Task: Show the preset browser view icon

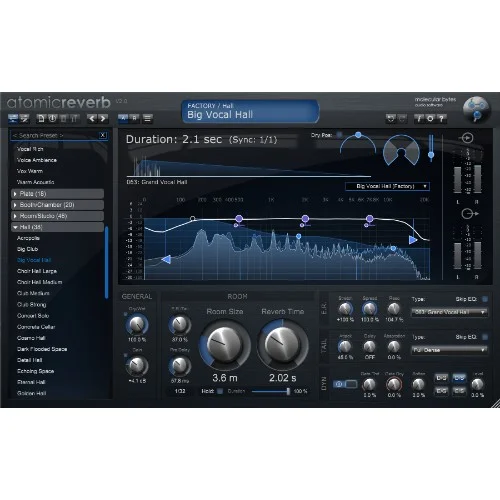Action: point(13,118)
